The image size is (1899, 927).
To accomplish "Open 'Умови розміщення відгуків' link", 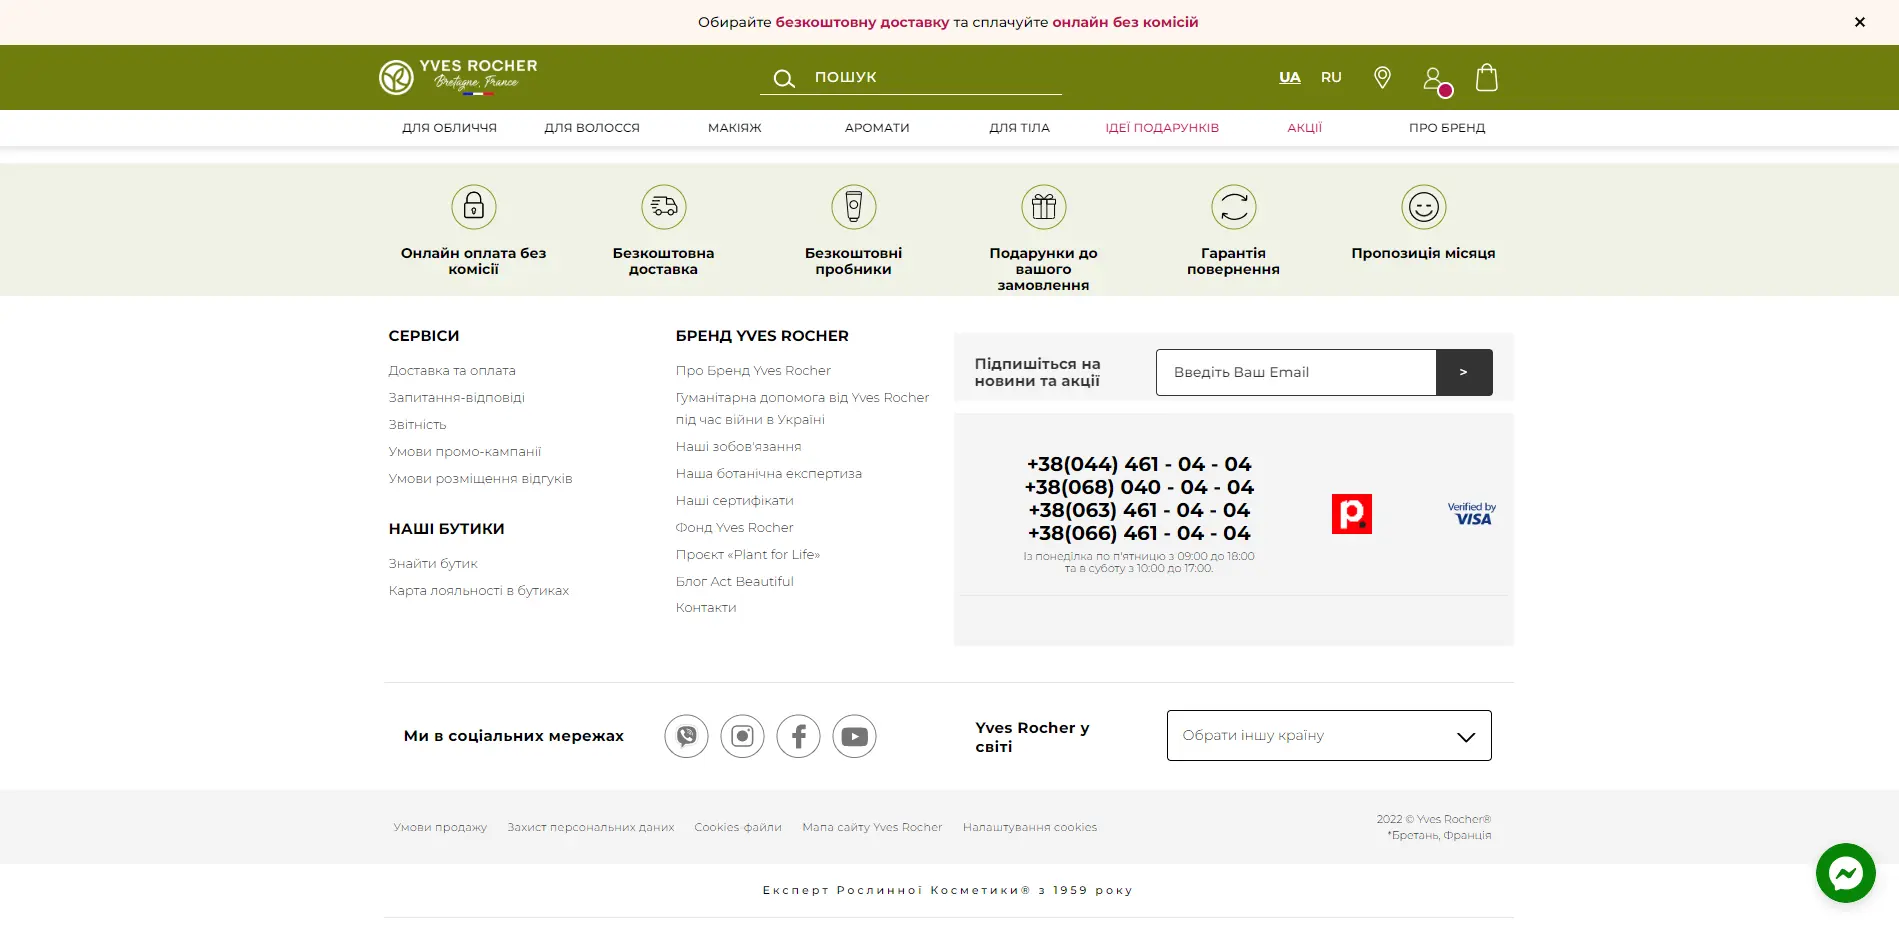I will 481,479.
